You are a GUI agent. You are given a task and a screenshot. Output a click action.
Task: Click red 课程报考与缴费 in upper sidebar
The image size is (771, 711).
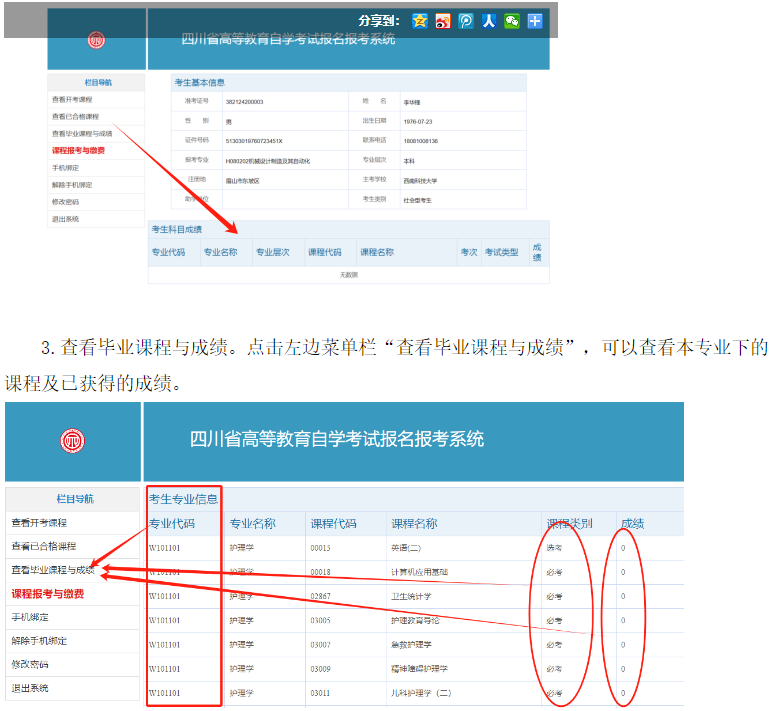[78, 150]
